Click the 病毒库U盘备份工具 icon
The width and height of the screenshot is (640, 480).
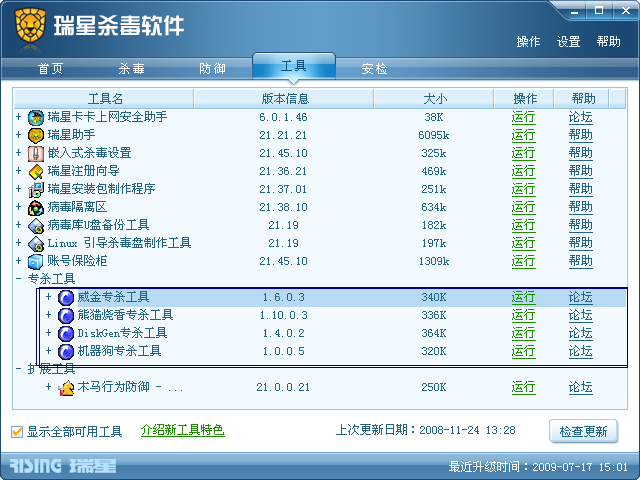coord(36,225)
